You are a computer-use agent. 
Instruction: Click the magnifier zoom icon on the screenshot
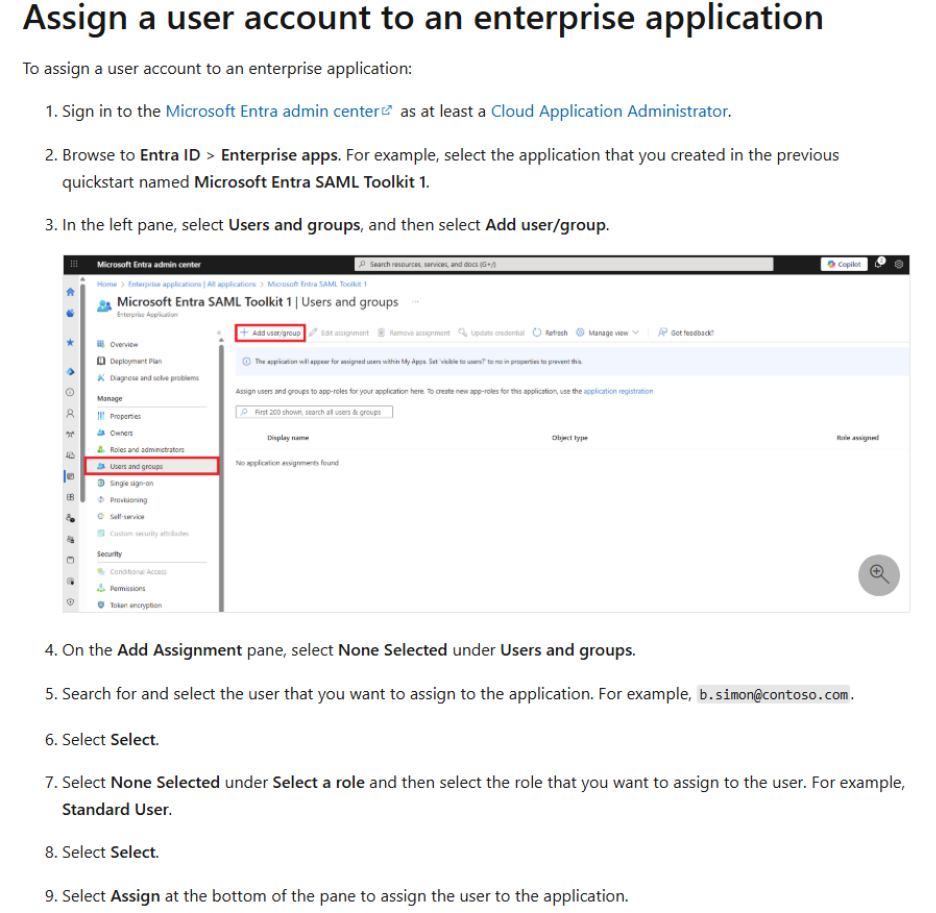coord(878,574)
